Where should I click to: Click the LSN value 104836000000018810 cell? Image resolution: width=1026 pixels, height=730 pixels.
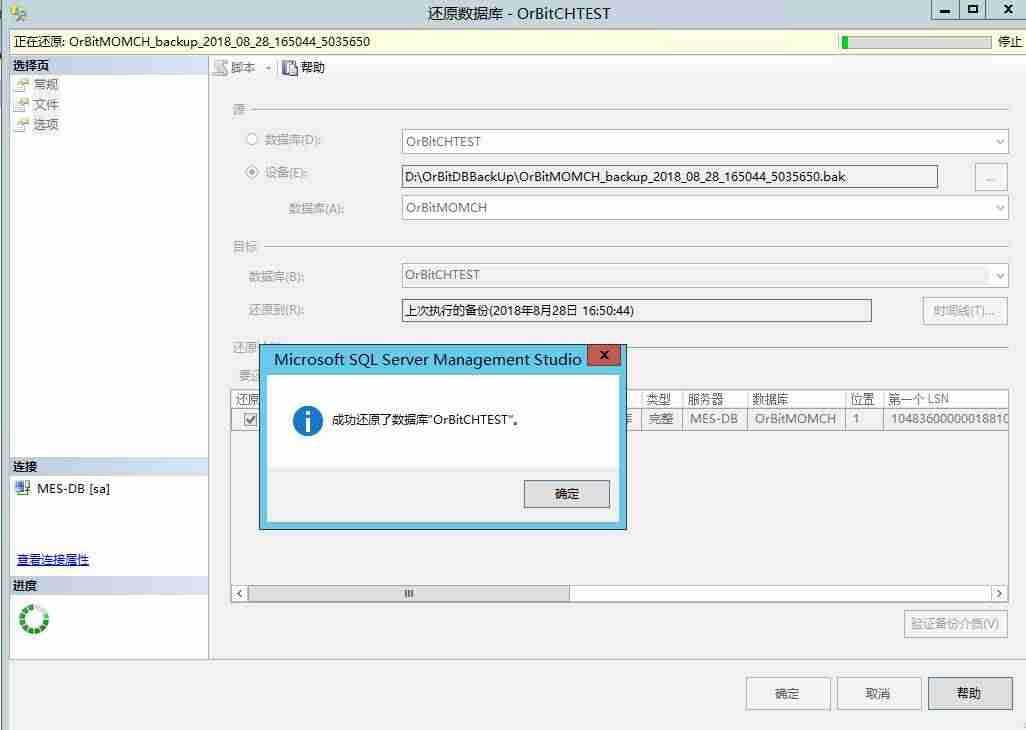pyautogui.click(x=945, y=419)
